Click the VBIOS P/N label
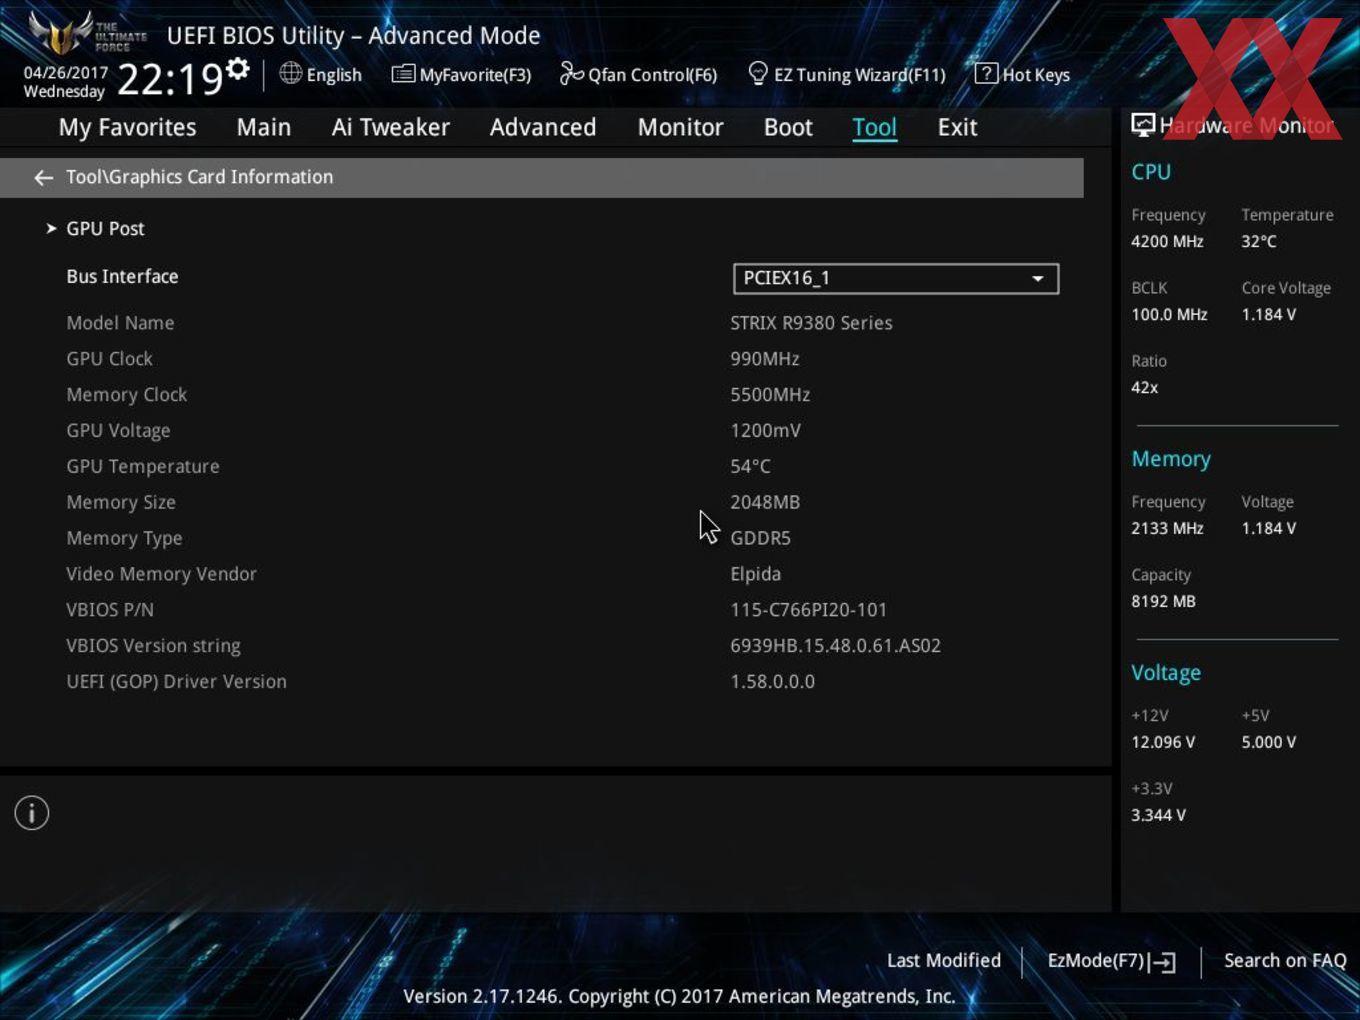The width and height of the screenshot is (1360, 1020). click(x=110, y=610)
